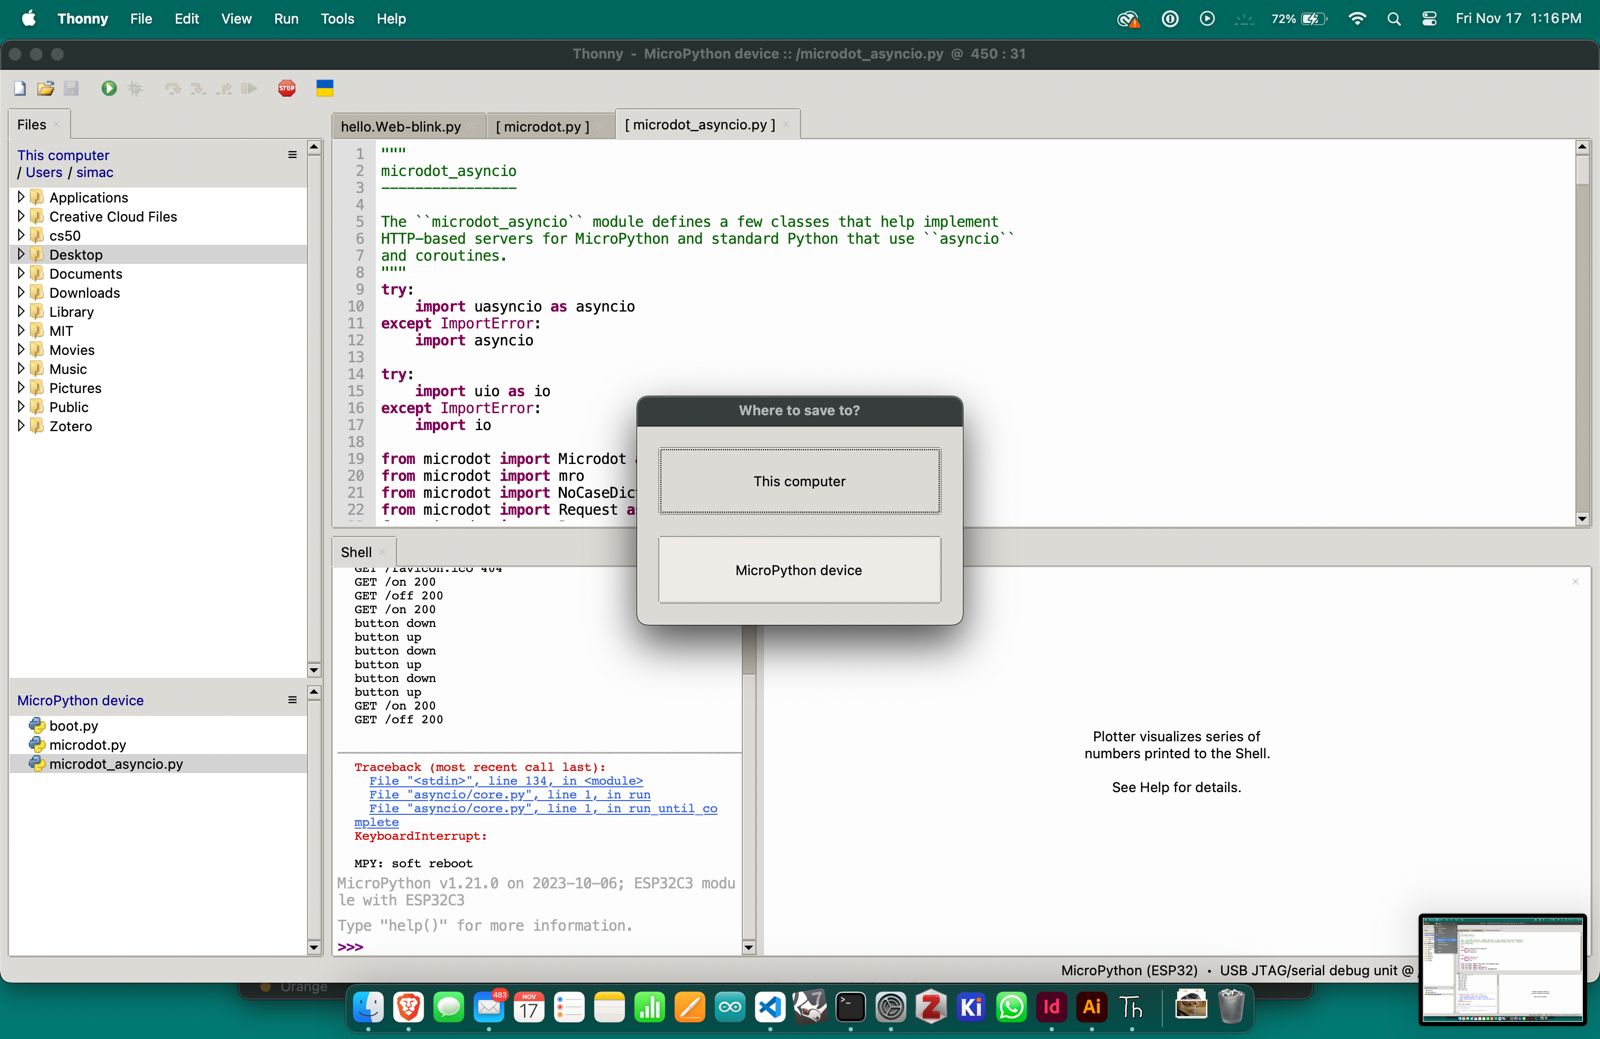Create a new file from toolbar
1600x1039 pixels.
click(20, 89)
